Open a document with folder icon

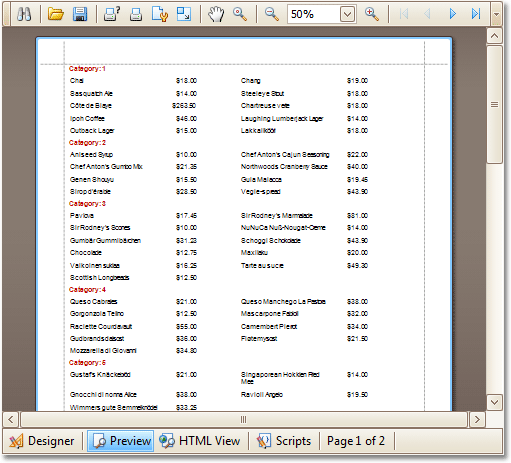coord(55,14)
